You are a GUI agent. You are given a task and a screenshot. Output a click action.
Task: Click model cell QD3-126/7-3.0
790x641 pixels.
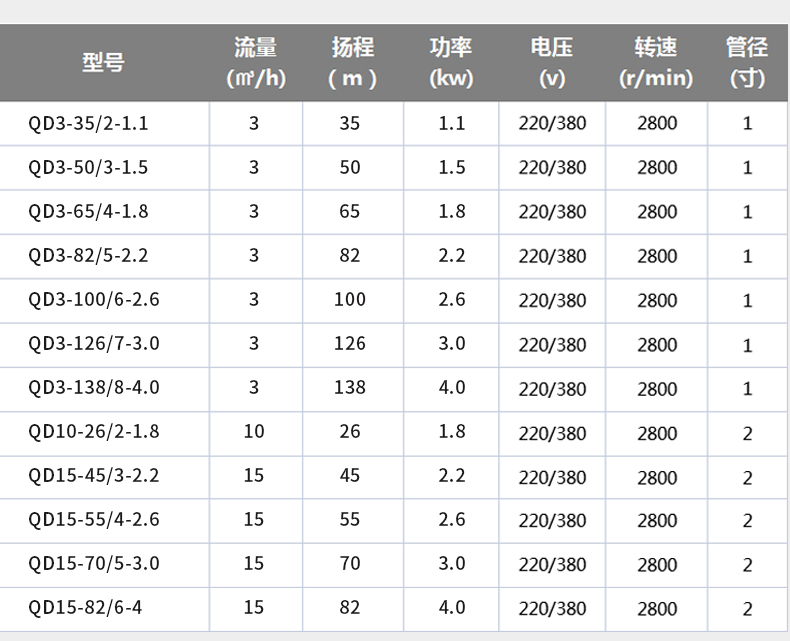(x=94, y=344)
